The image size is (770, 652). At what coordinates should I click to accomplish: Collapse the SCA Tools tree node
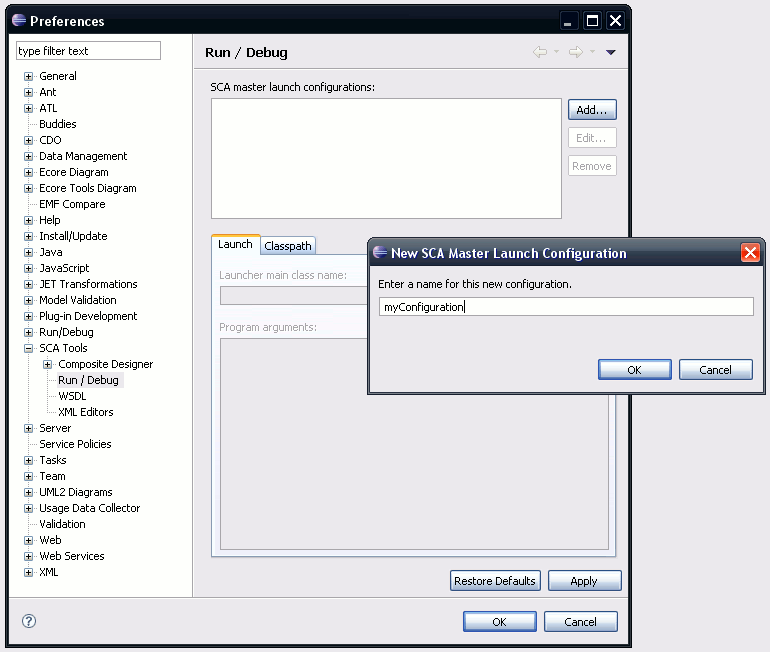pos(28,349)
